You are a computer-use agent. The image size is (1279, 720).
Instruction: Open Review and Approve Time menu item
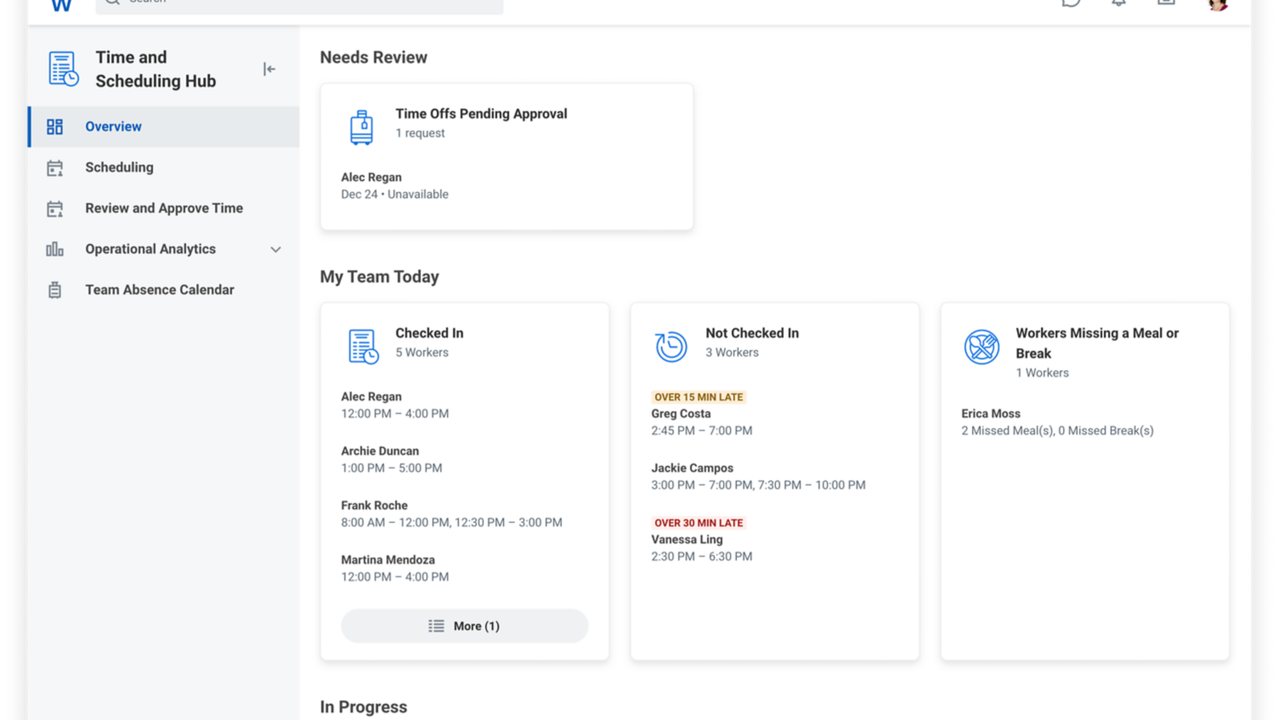click(164, 208)
